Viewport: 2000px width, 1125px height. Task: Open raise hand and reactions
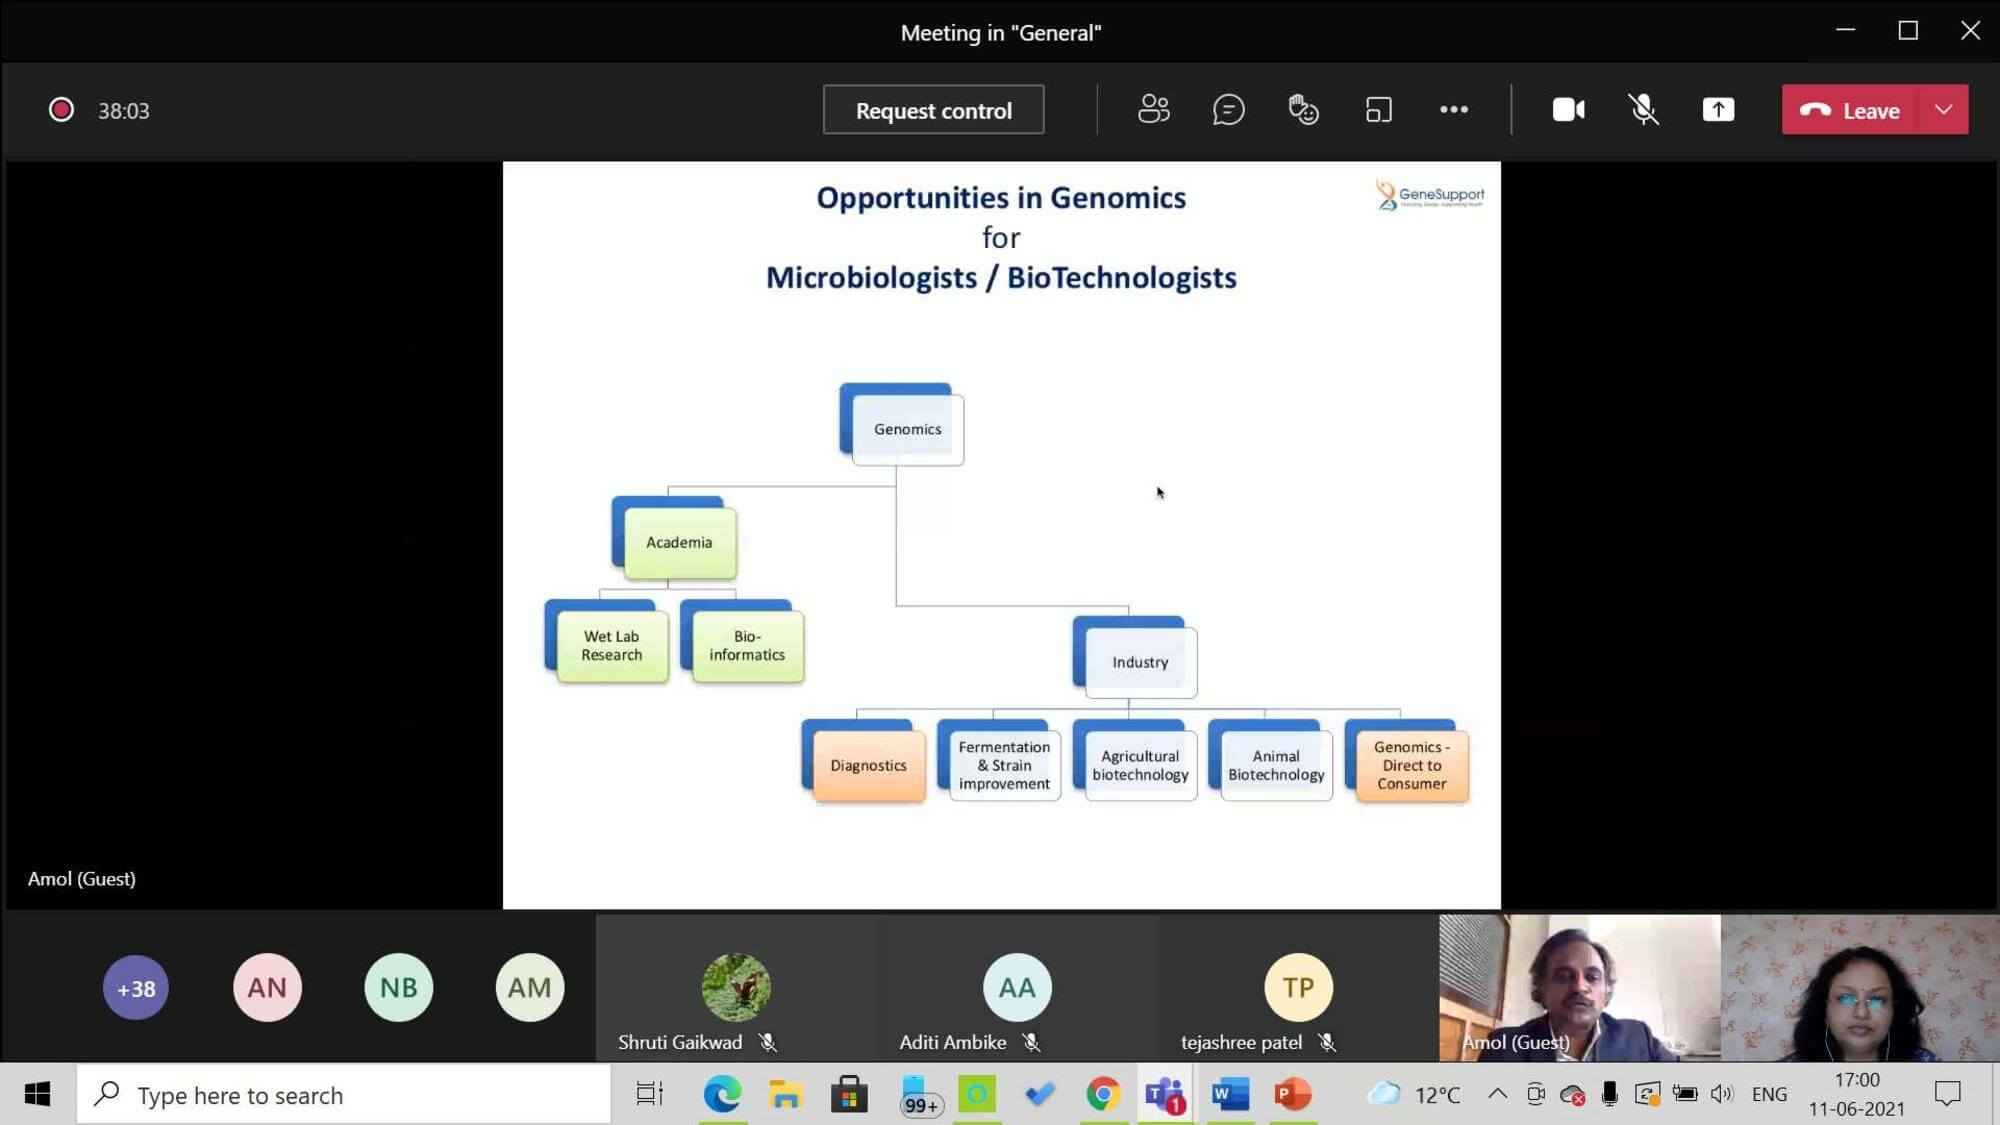[x=1303, y=110]
